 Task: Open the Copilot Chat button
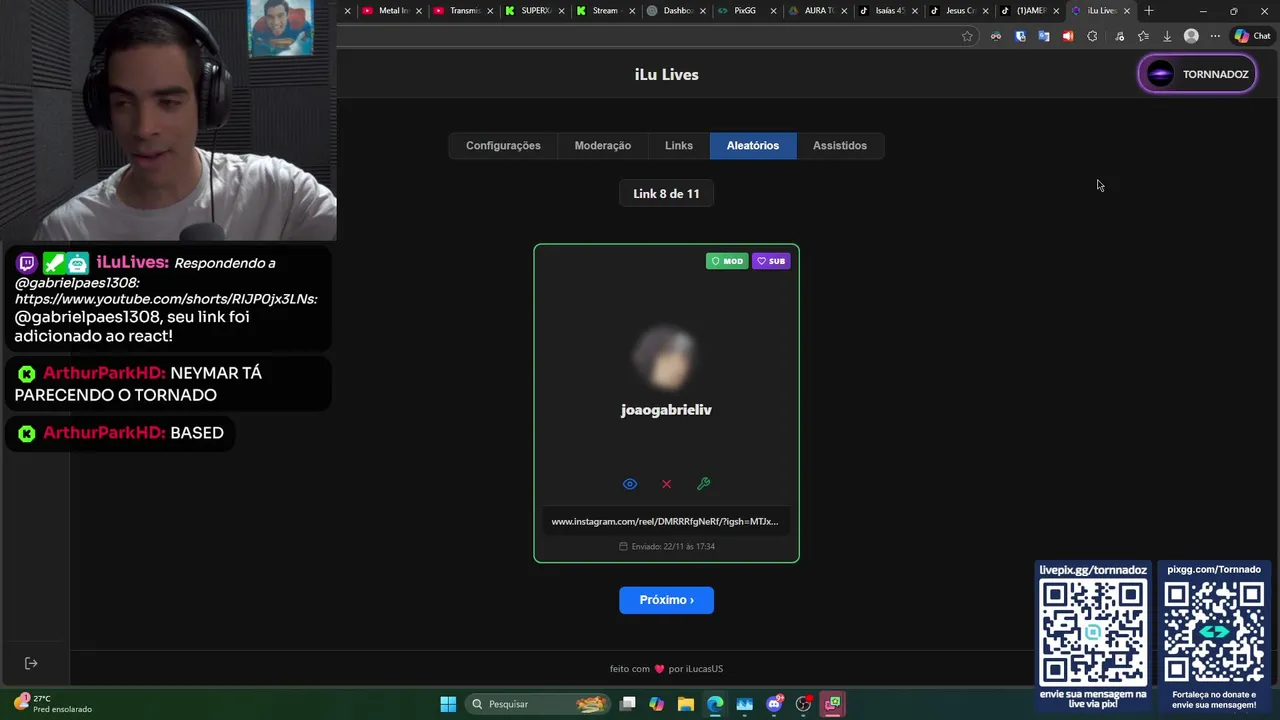pyautogui.click(x=1253, y=36)
